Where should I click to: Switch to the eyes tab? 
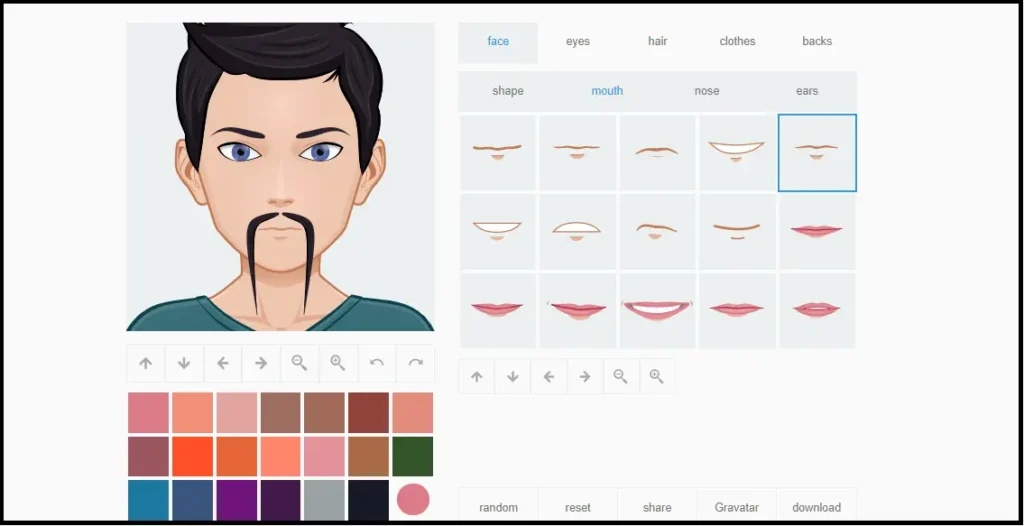(578, 41)
